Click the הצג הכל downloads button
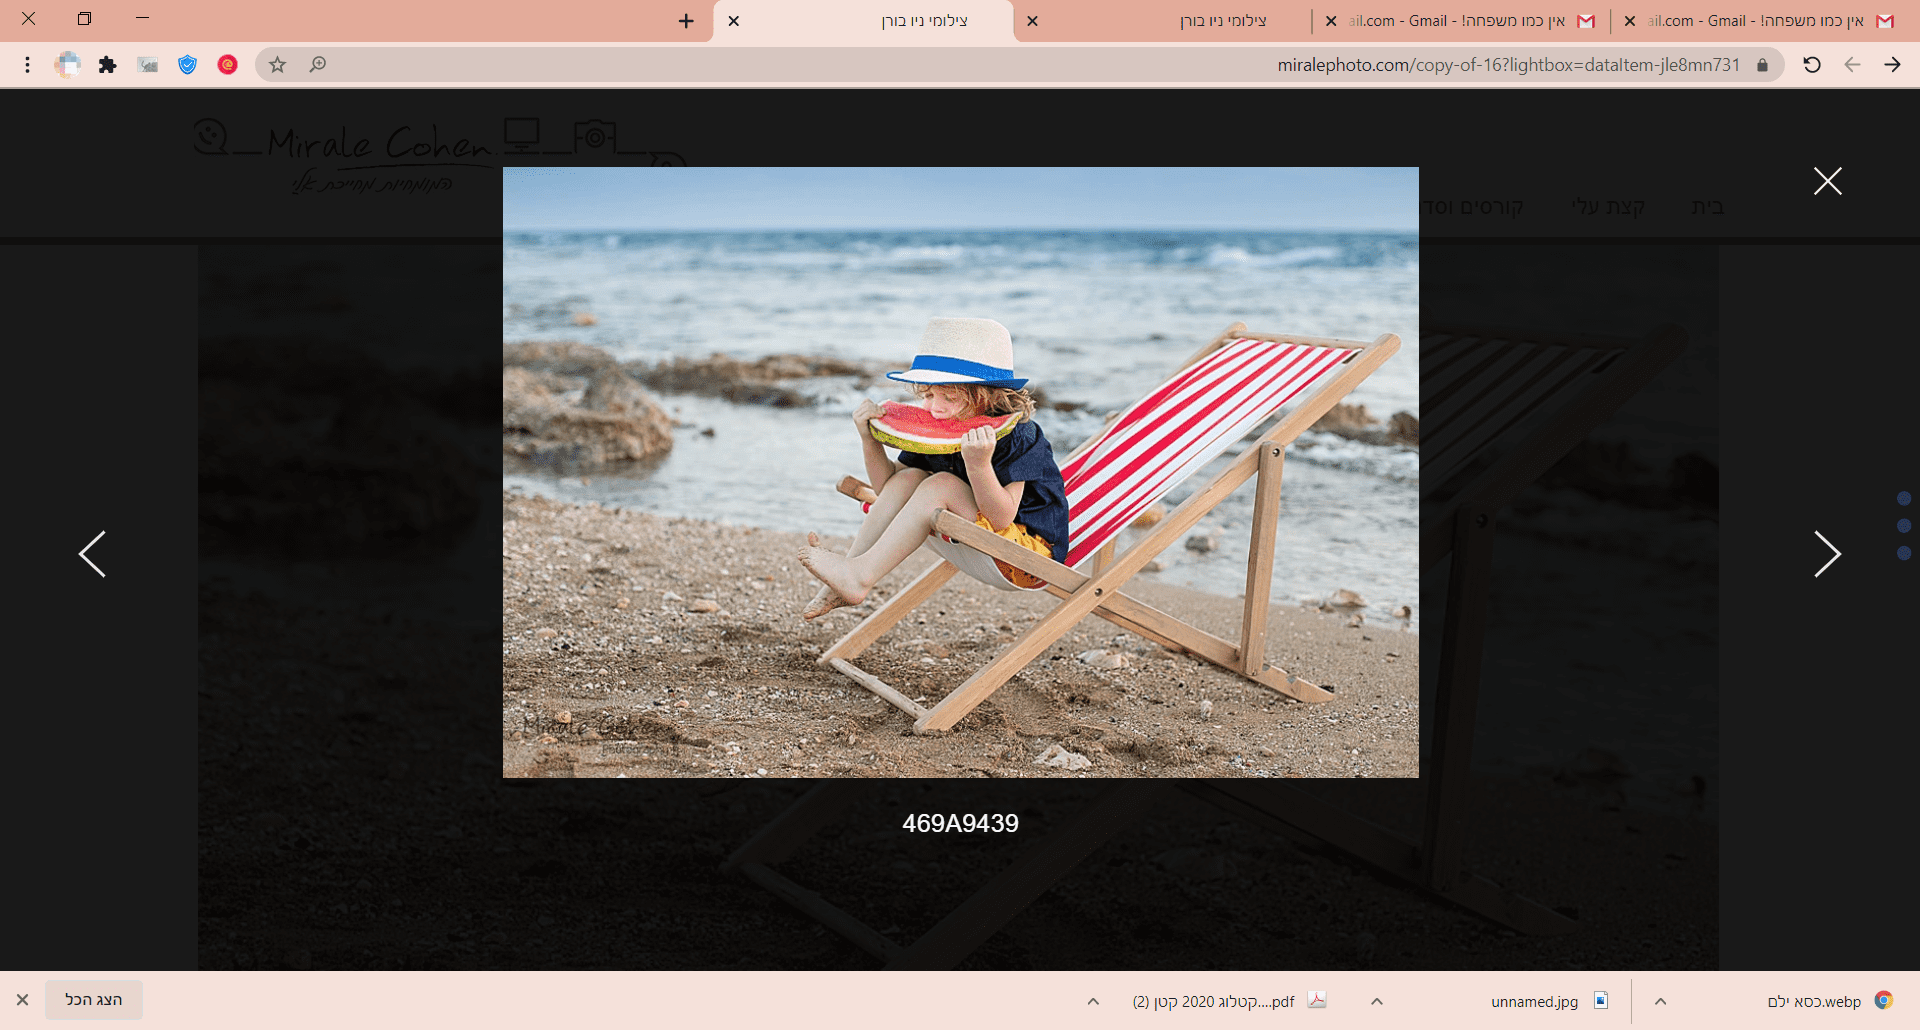The width and height of the screenshot is (1920, 1030). pos(94,1000)
